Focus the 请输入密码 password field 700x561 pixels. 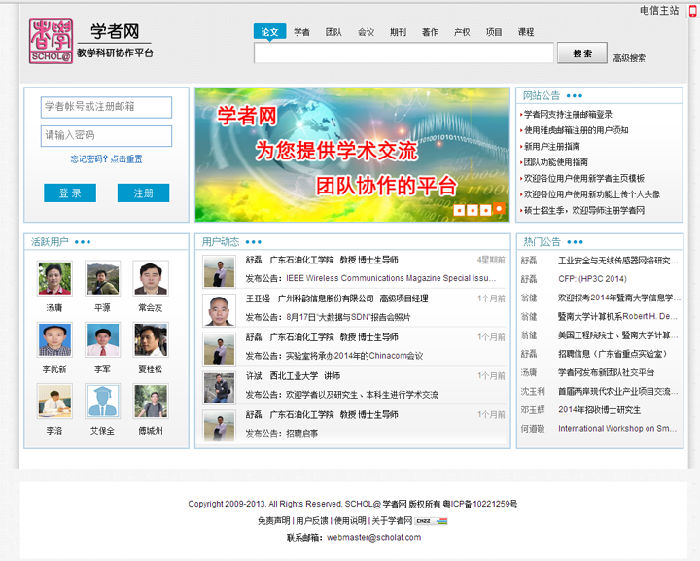pyautogui.click(x=106, y=136)
